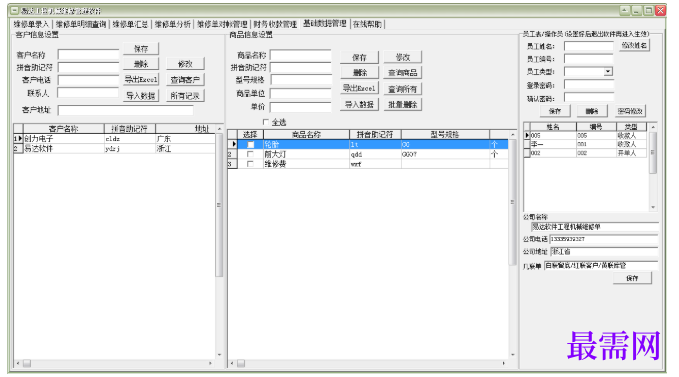Click customer table horizontal scrollbar
The width and height of the screenshot is (679, 377).
[114, 363]
